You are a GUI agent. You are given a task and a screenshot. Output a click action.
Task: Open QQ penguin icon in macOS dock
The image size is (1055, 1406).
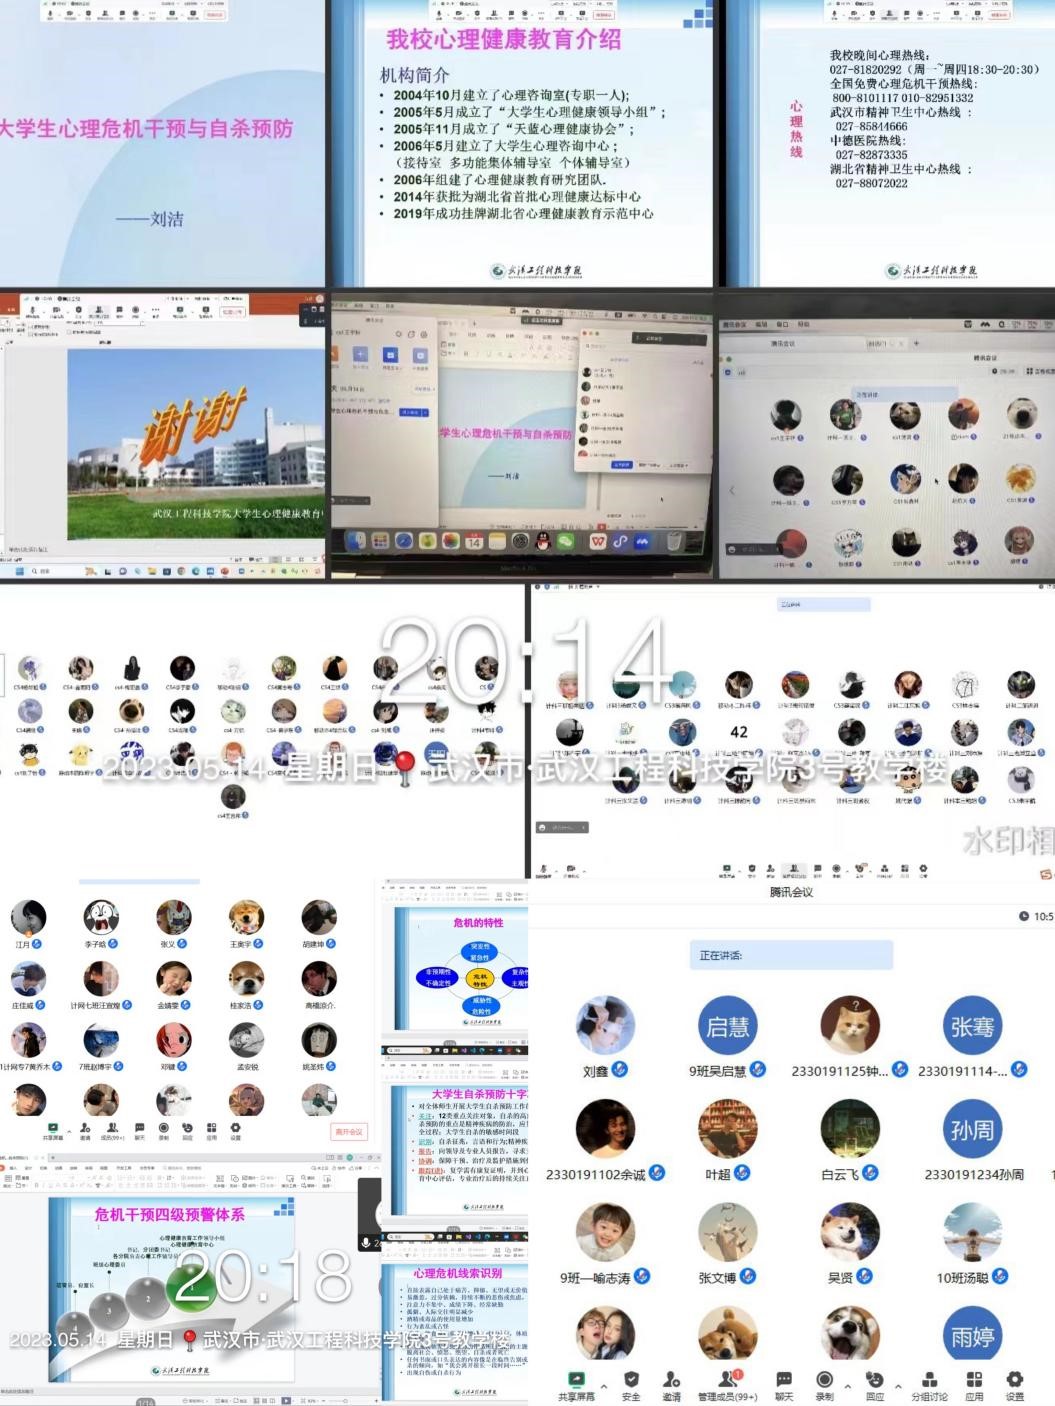(x=543, y=541)
